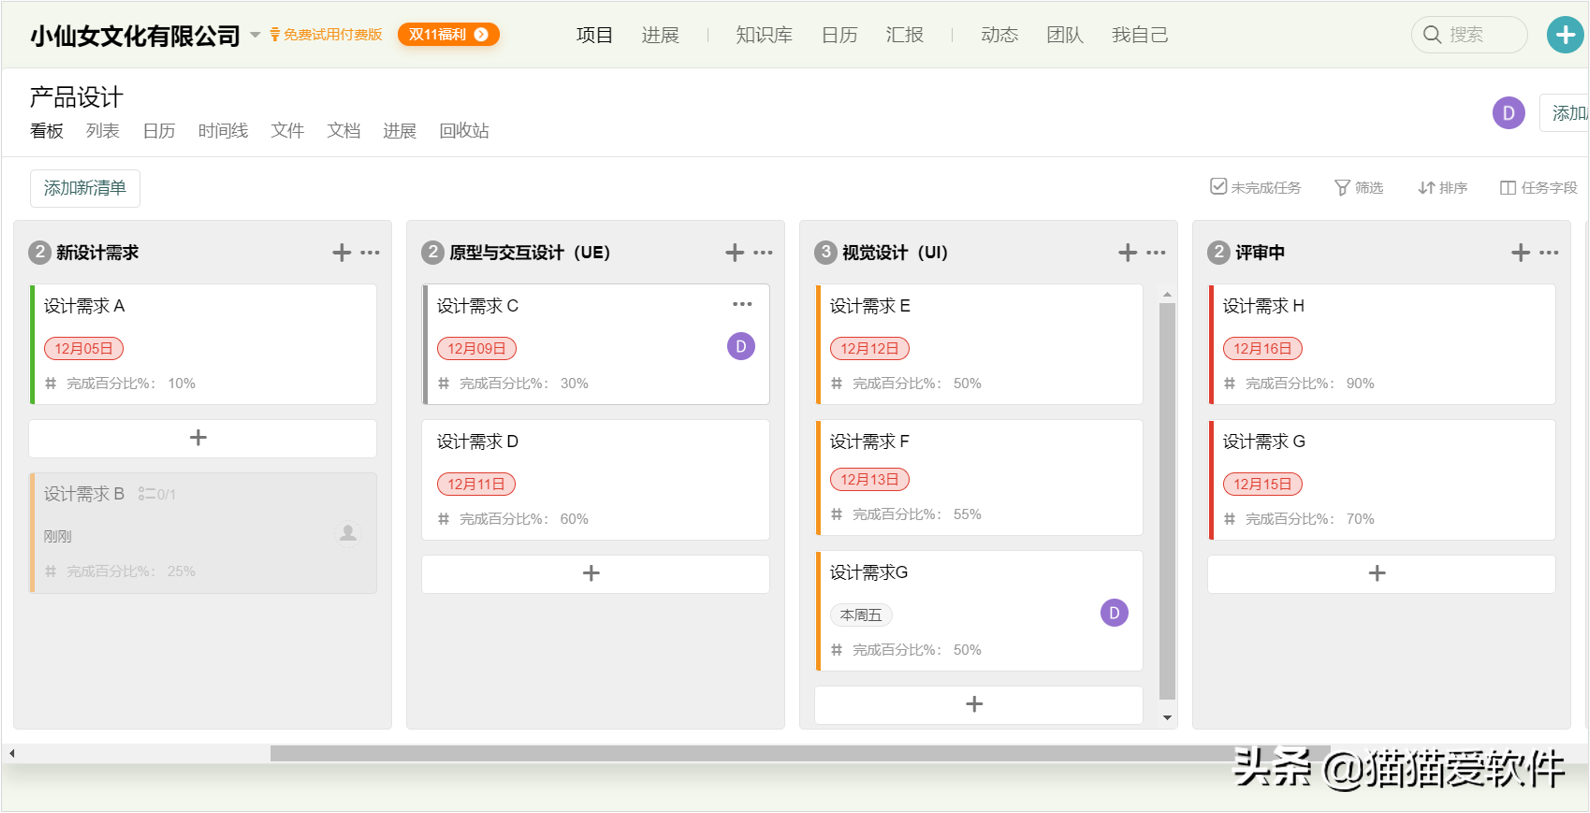Viewport: 1590px width, 813px height.
Task: Add a task to 新设计需求 list header
Action: [342, 252]
